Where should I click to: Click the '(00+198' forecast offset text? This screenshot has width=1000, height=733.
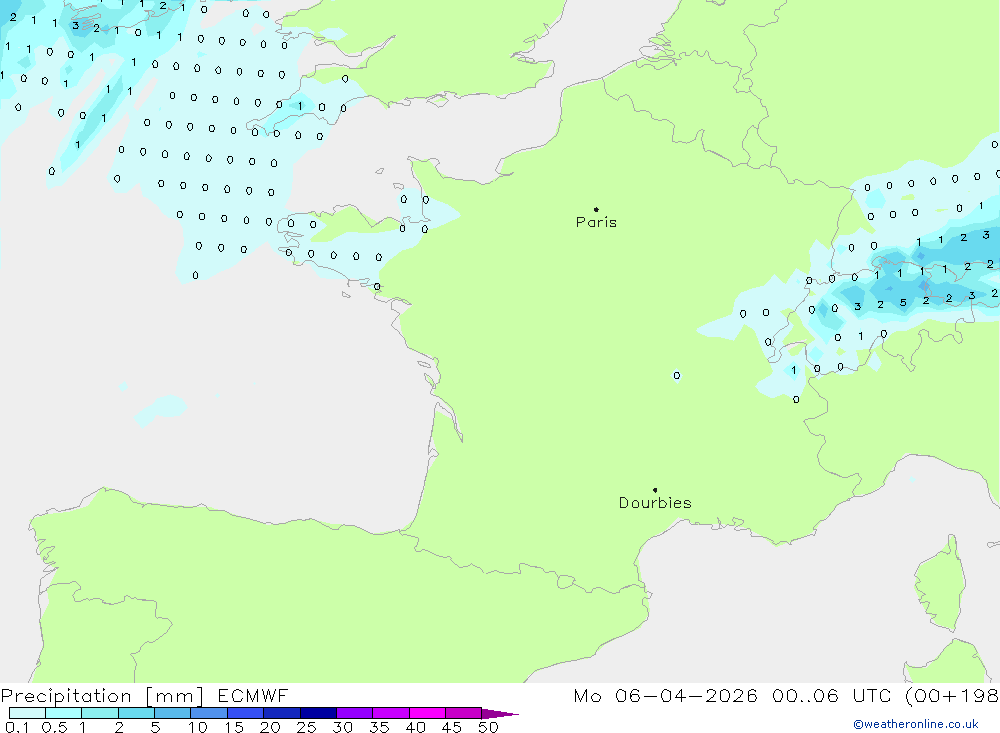(952, 695)
